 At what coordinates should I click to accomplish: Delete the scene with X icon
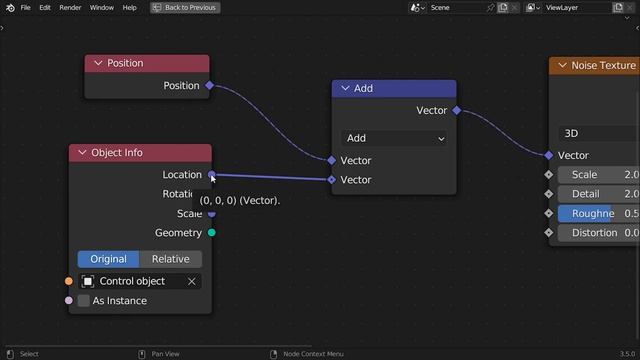pyautogui.click(x=515, y=8)
